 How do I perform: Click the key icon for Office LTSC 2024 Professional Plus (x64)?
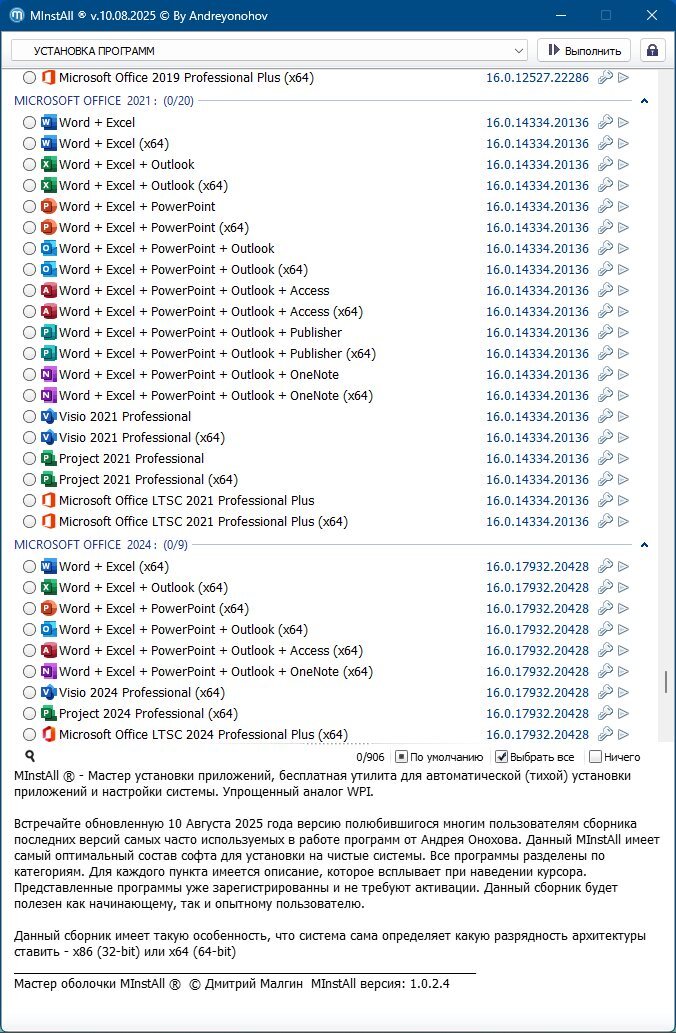point(605,735)
